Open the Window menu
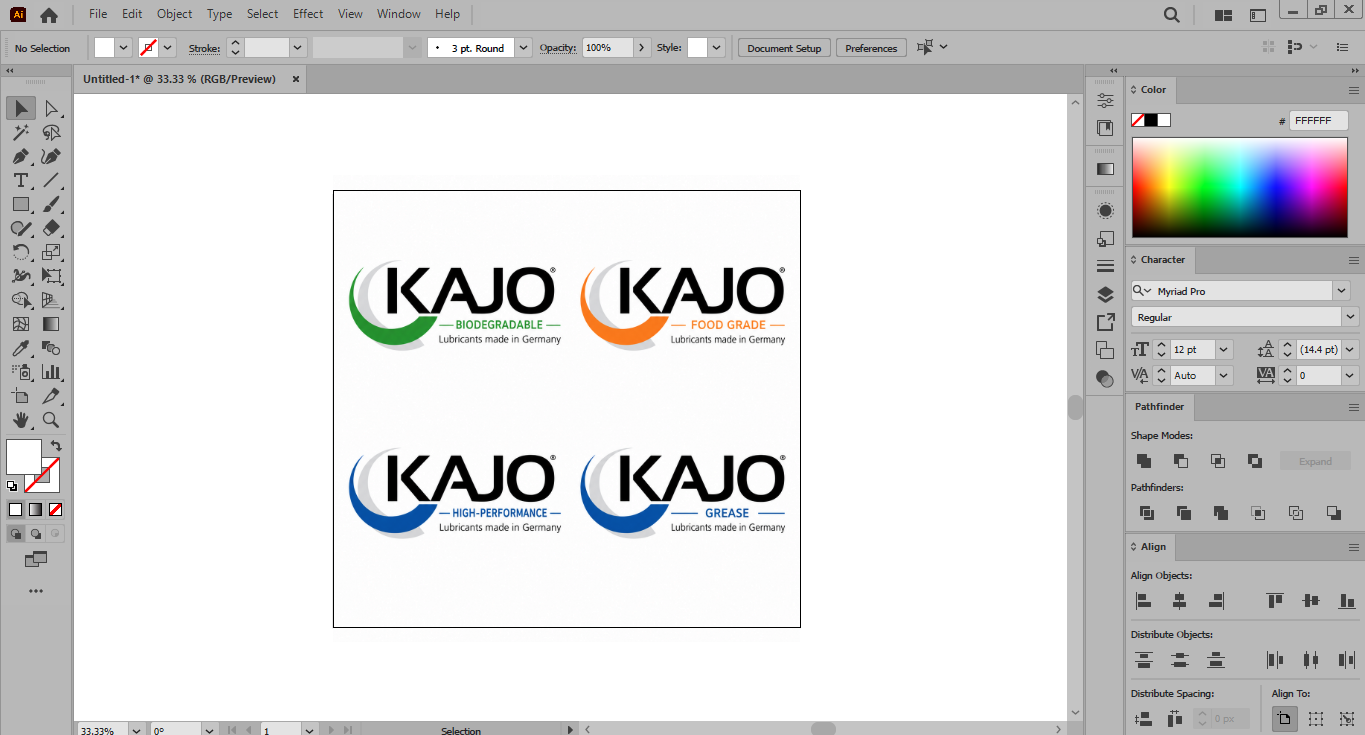Viewport: 1365px width, 735px height. (x=399, y=14)
